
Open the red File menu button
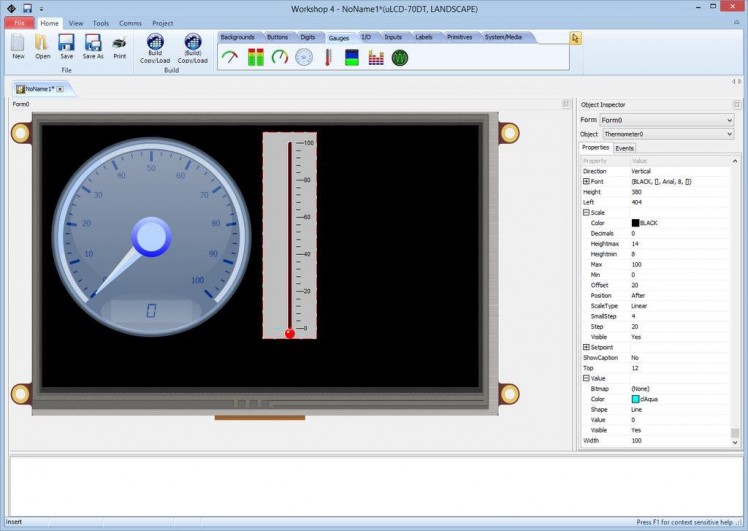[19, 23]
